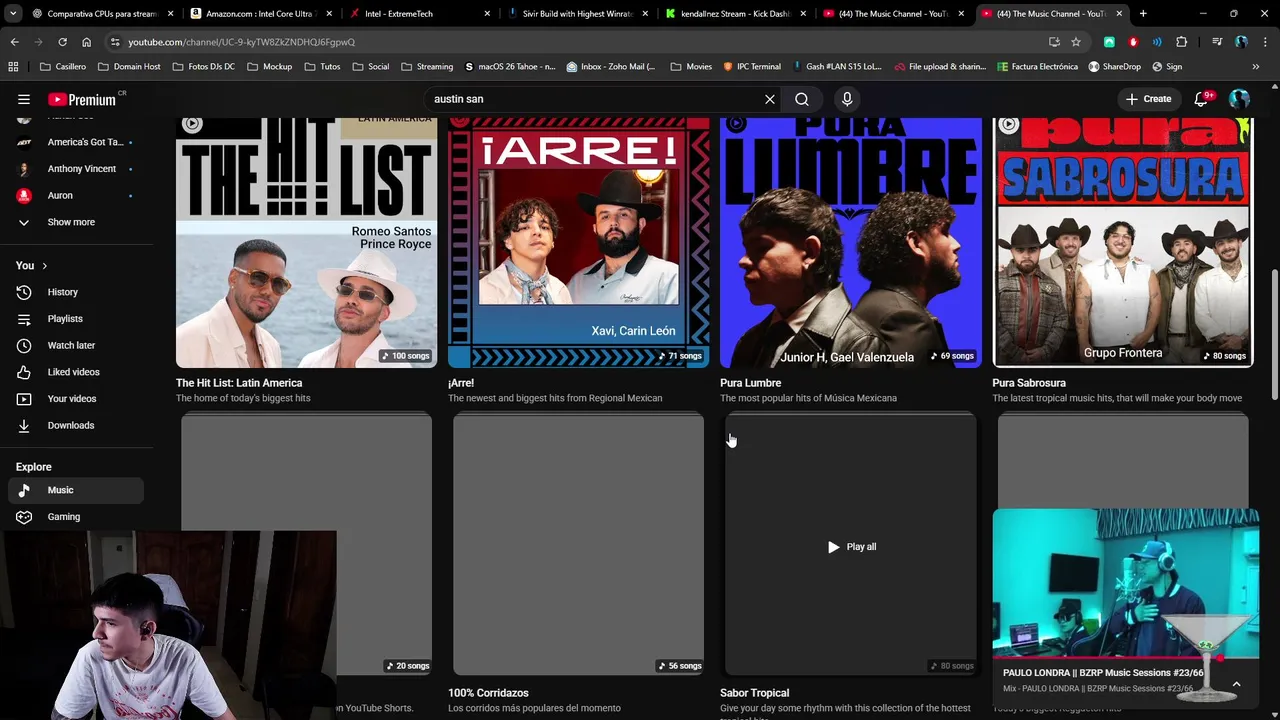This screenshot has width=1280, height=720.
Task: Click the install app icon in address bar
Action: point(1054,42)
